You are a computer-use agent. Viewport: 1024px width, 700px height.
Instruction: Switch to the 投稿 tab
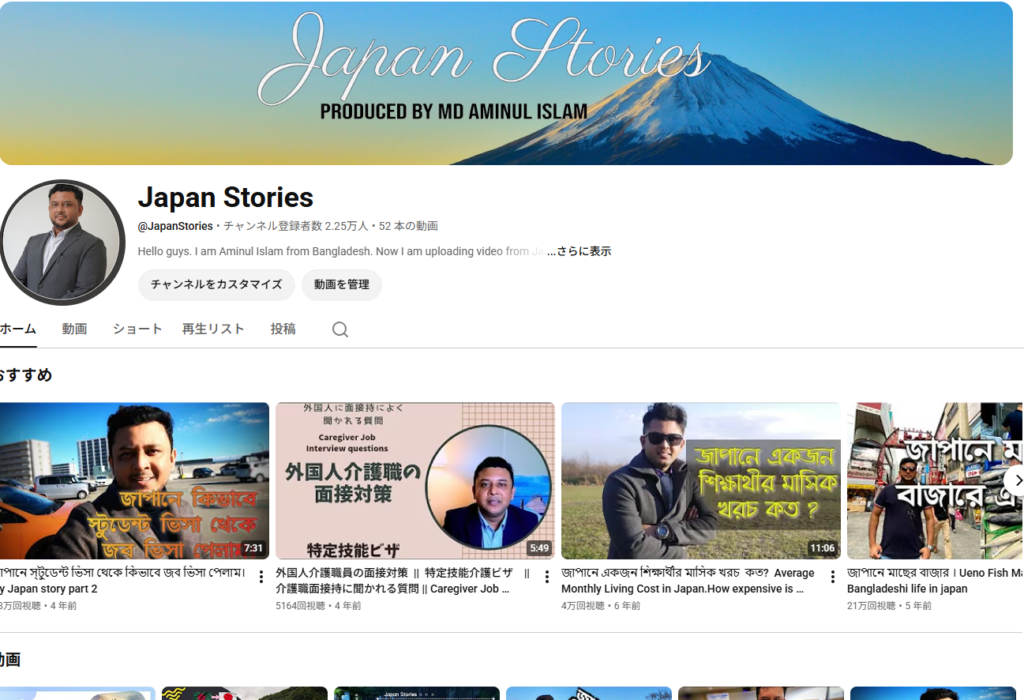[x=283, y=329]
